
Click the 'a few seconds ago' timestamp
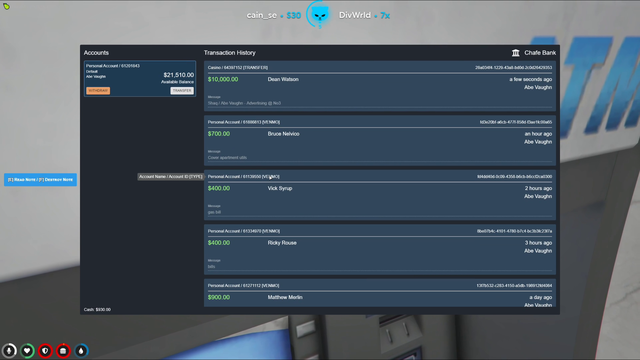531,79
